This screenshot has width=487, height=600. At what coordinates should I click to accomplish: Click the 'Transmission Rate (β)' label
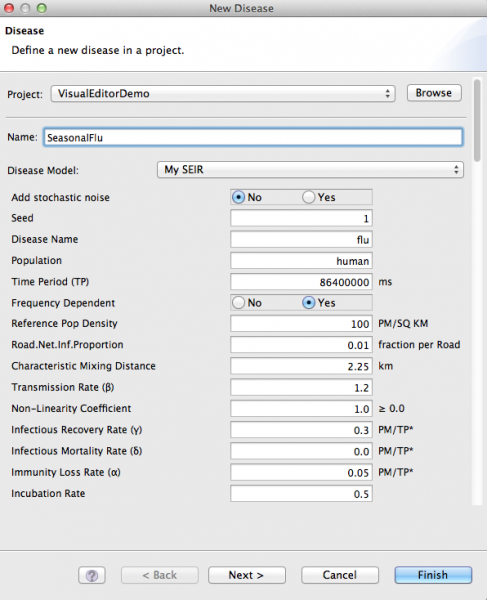coord(63,387)
